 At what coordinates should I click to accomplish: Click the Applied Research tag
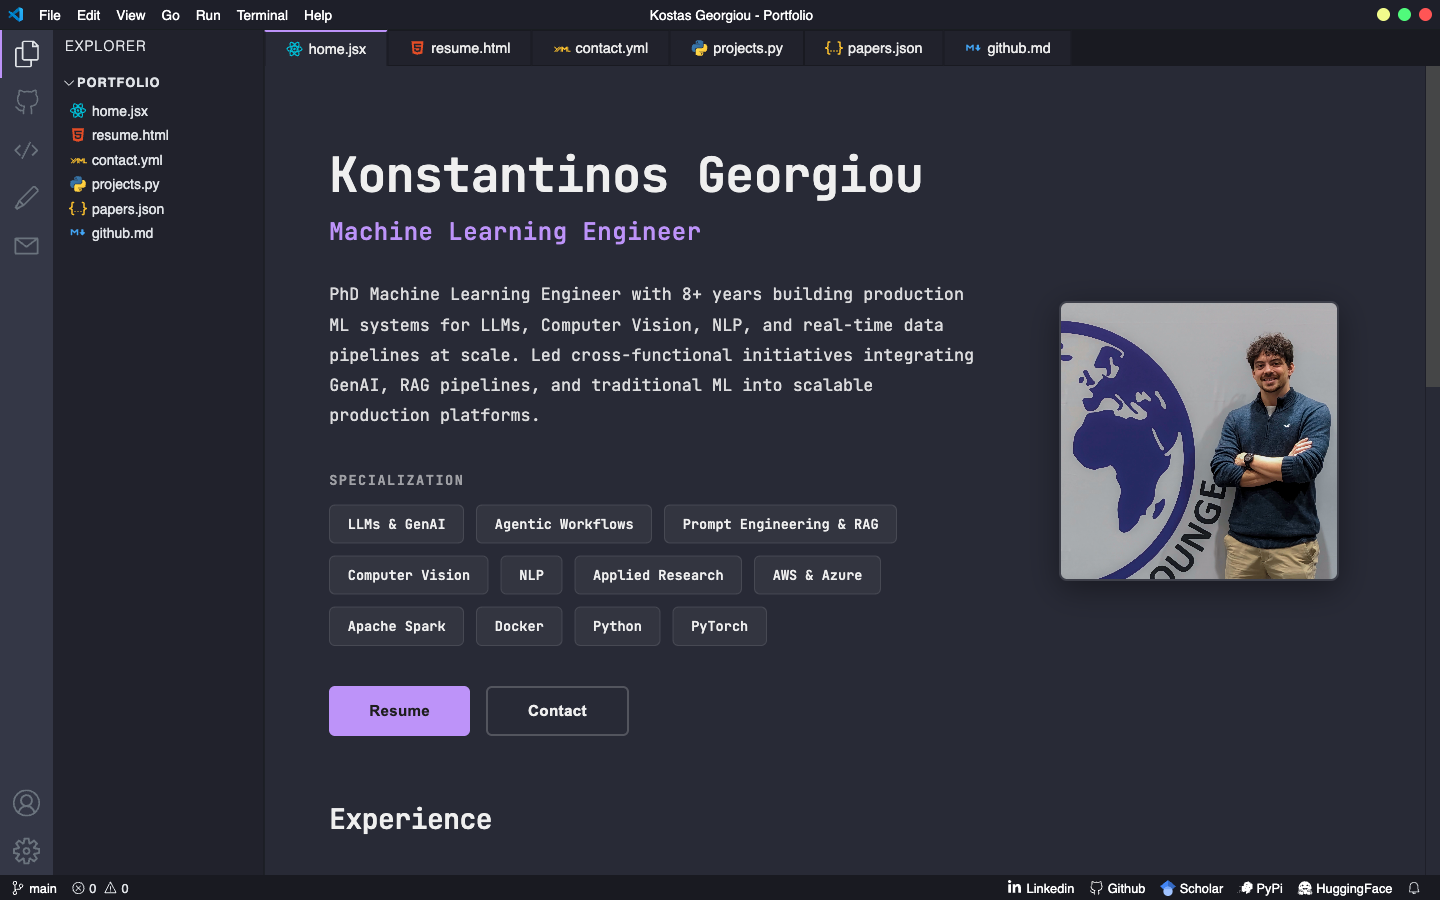click(x=658, y=575)
